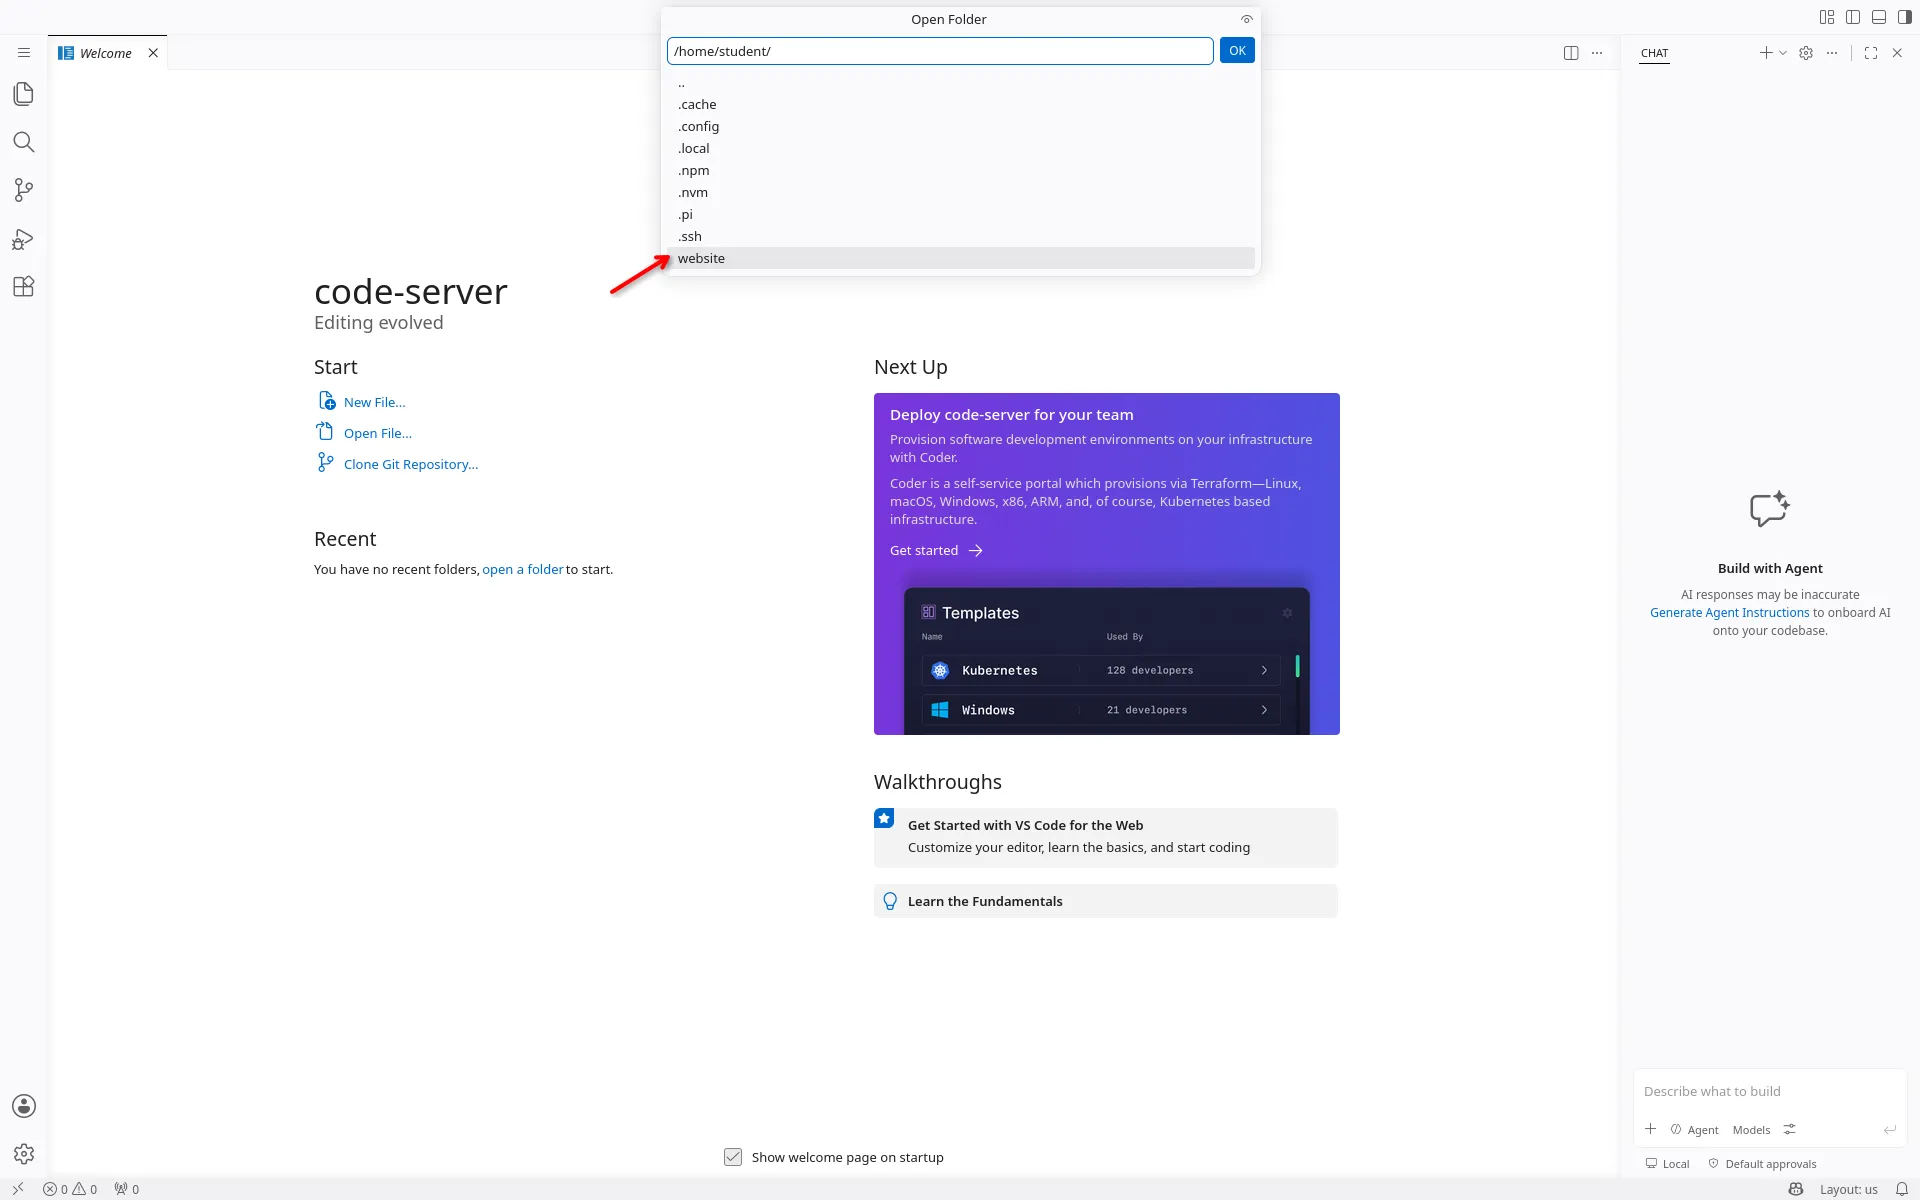The height and width of the screenshot is (1200, 1920).
Task: Toggle Show welcome page on startup checkbox
Action: coord(733,1157)
